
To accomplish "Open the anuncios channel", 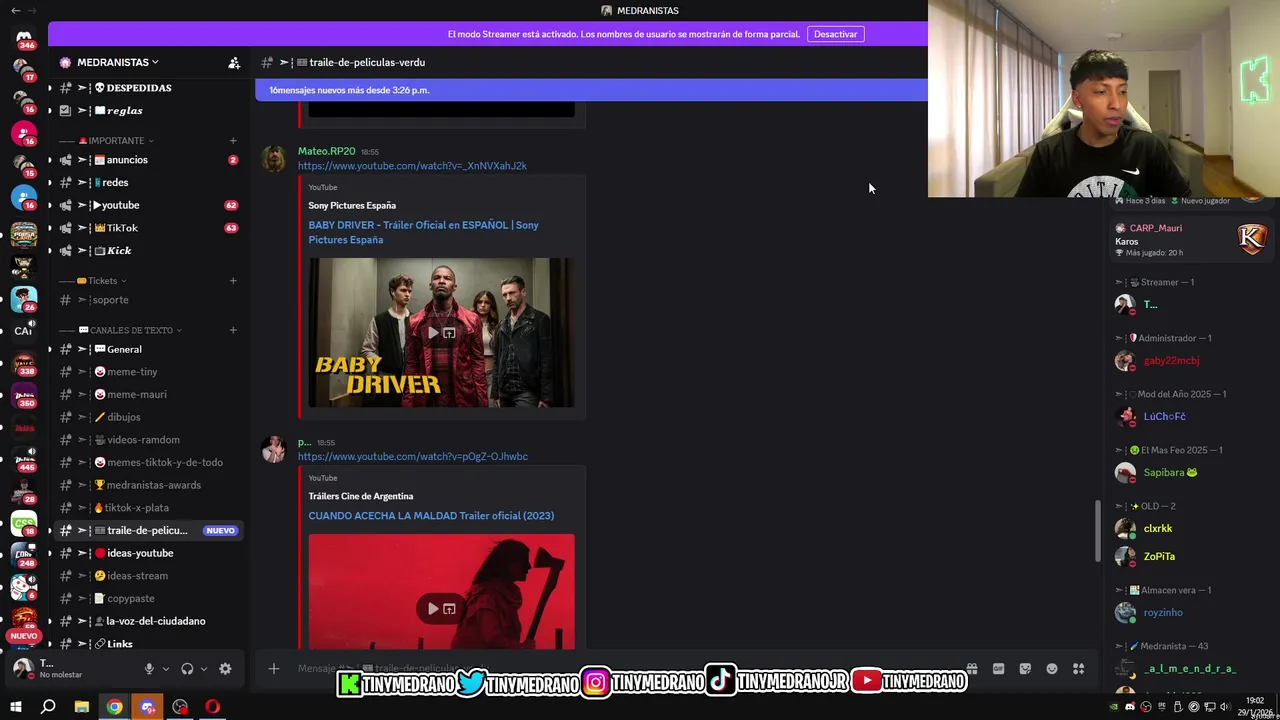I will coord(147,160).
